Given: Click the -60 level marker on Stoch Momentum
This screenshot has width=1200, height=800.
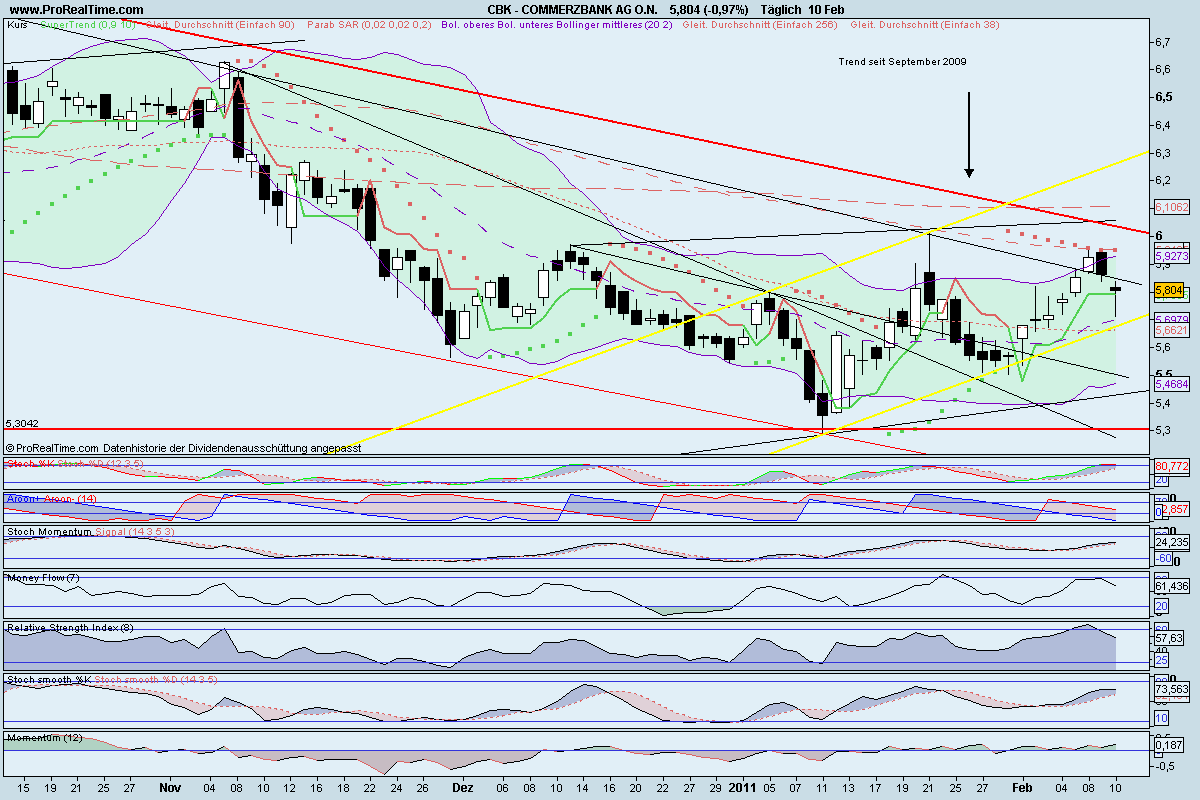Looking at the screenshot, I should [x=1163, y=557].
